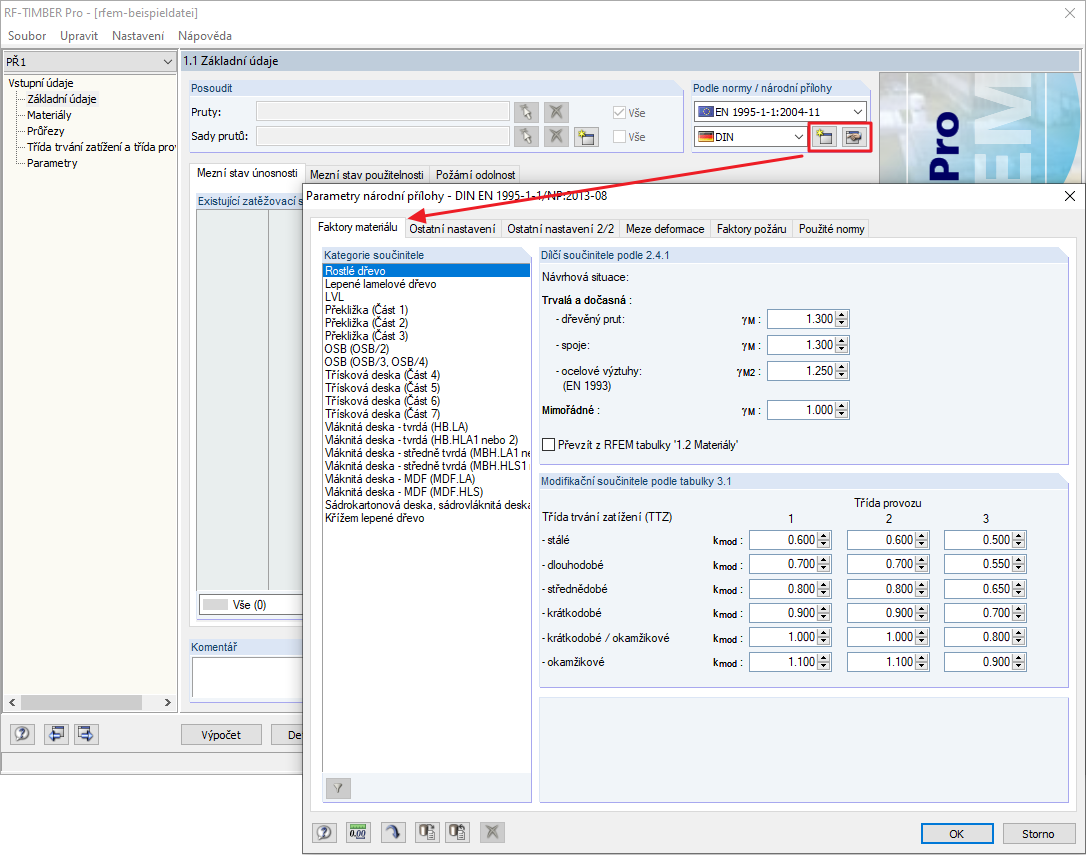Select Vláknitá deska - MDF (MDF.LA)

click(x=426, y=479)
